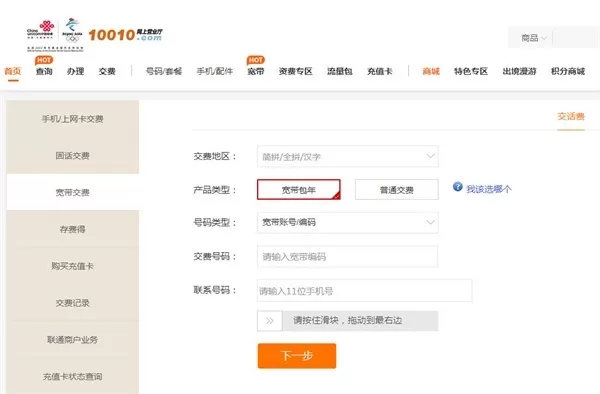Open the 号码类型 dropdown
The height and width of the screenshot is (394, 600).
[x=347, y=222]
